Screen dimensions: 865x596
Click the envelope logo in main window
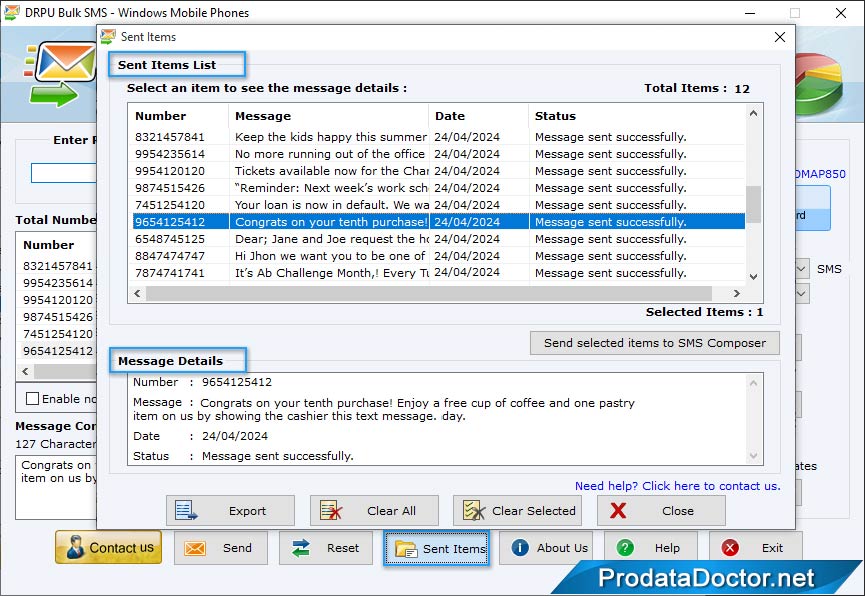point(61,73)
